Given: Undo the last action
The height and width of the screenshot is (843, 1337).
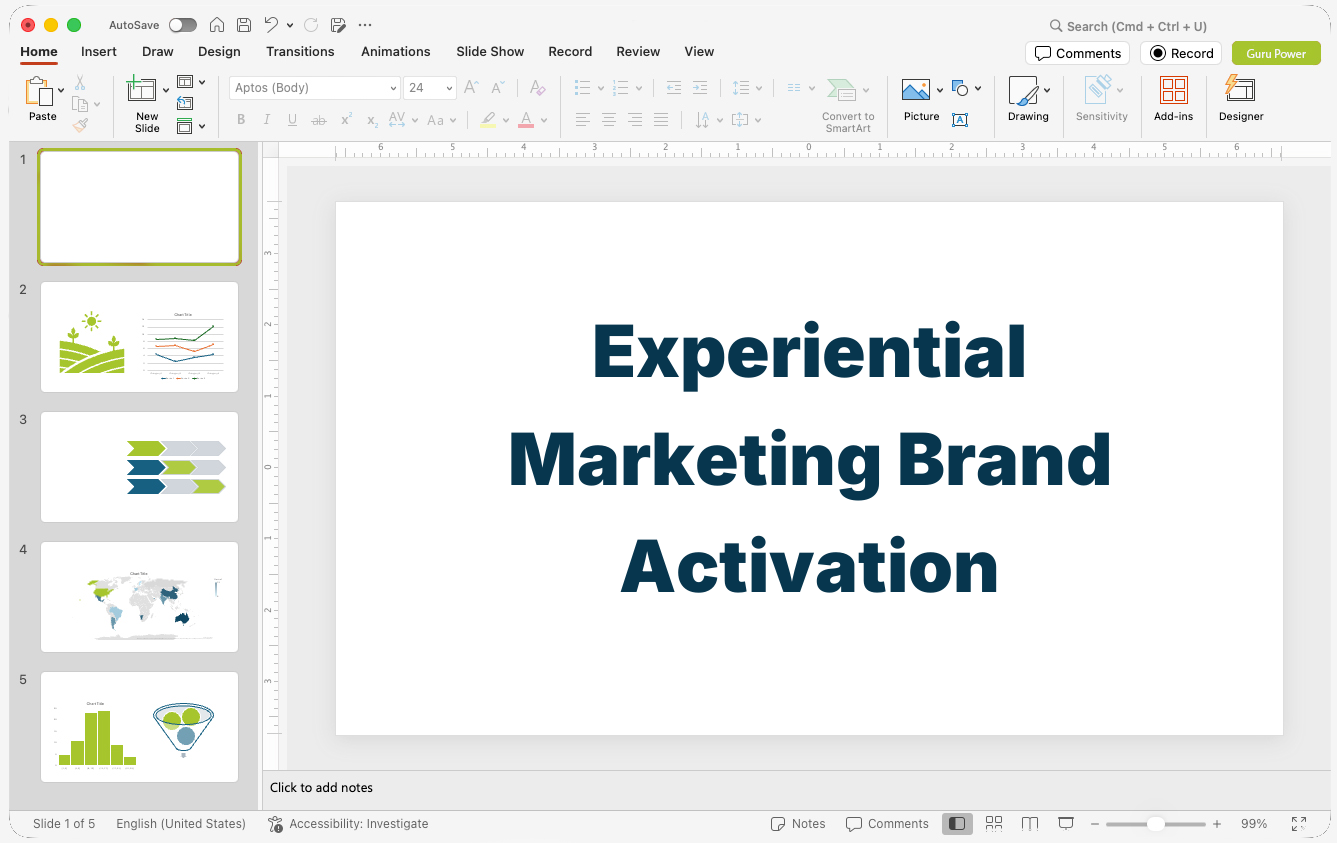Looking at the screenshot, I should (271, 25).
